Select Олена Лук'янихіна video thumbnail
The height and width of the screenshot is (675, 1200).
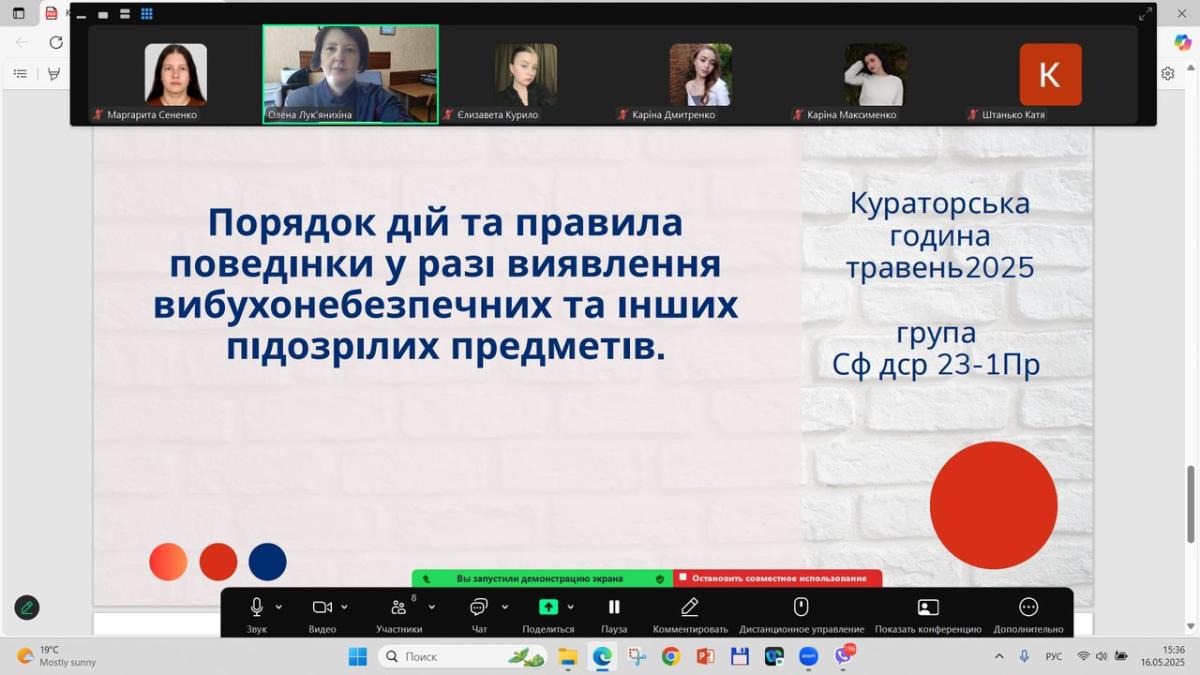coord(350,73)
